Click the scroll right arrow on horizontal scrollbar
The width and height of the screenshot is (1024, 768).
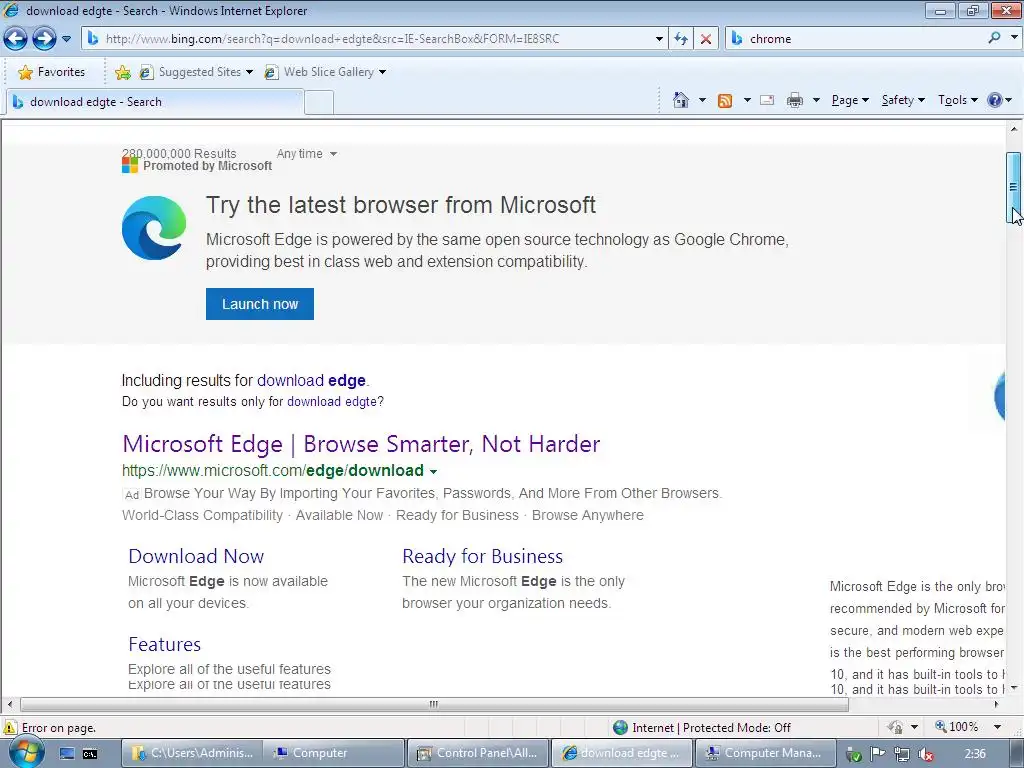point(997,705)
